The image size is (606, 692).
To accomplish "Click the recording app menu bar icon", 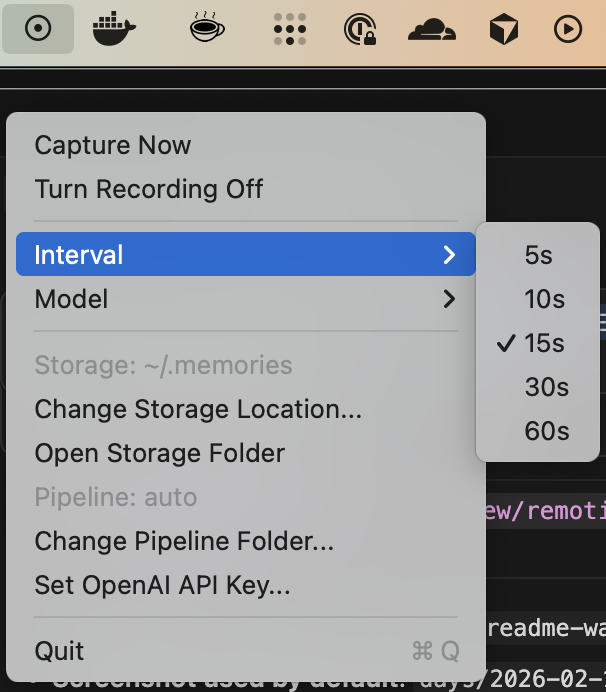I will coord(38,30).
